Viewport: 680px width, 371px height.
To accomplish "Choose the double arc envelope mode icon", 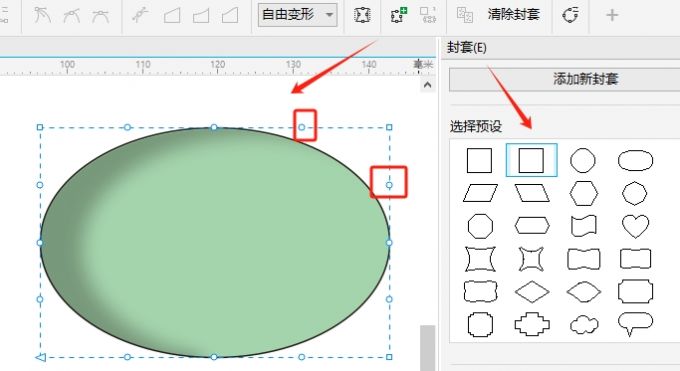I will (230, 16).
